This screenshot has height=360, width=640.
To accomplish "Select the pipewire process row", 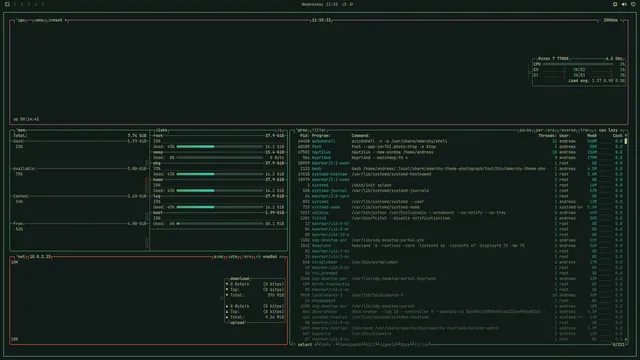I will click(460, 334).
